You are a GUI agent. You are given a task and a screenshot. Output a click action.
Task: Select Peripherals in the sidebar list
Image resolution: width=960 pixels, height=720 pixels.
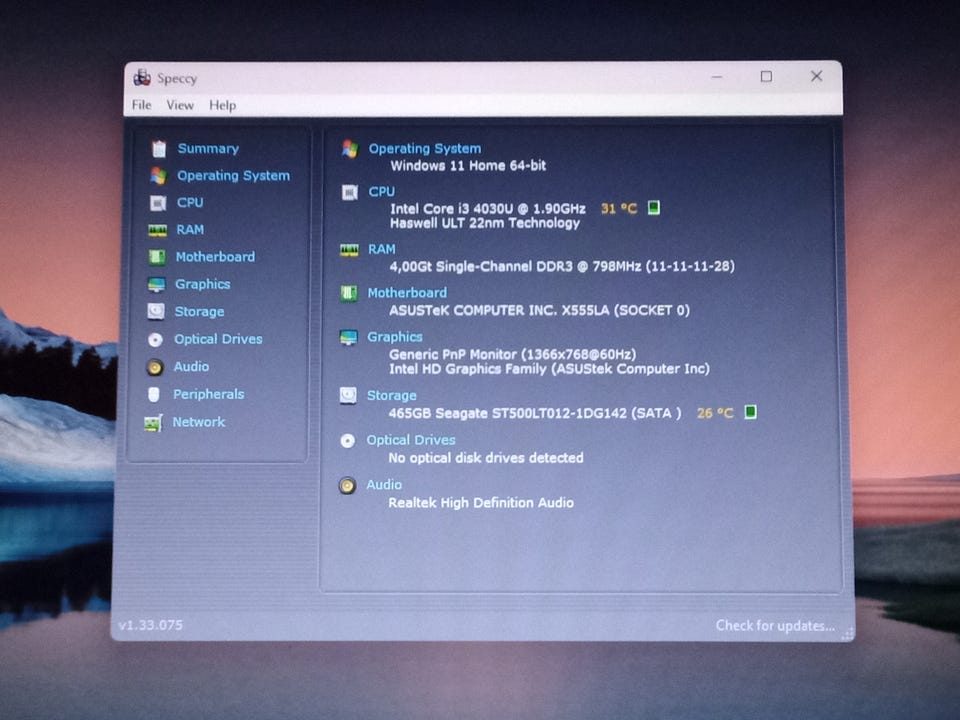(208, 394)
